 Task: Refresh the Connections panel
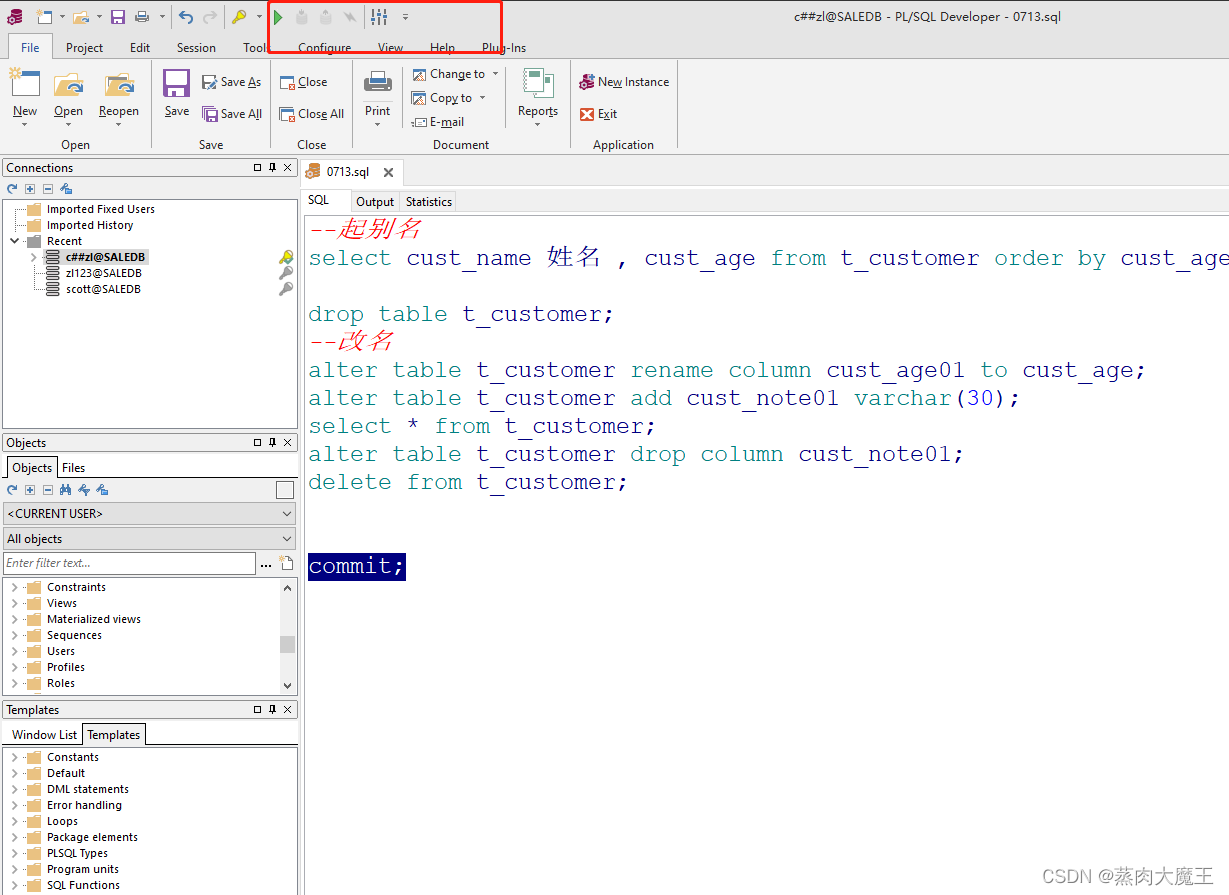coord(12,188)
